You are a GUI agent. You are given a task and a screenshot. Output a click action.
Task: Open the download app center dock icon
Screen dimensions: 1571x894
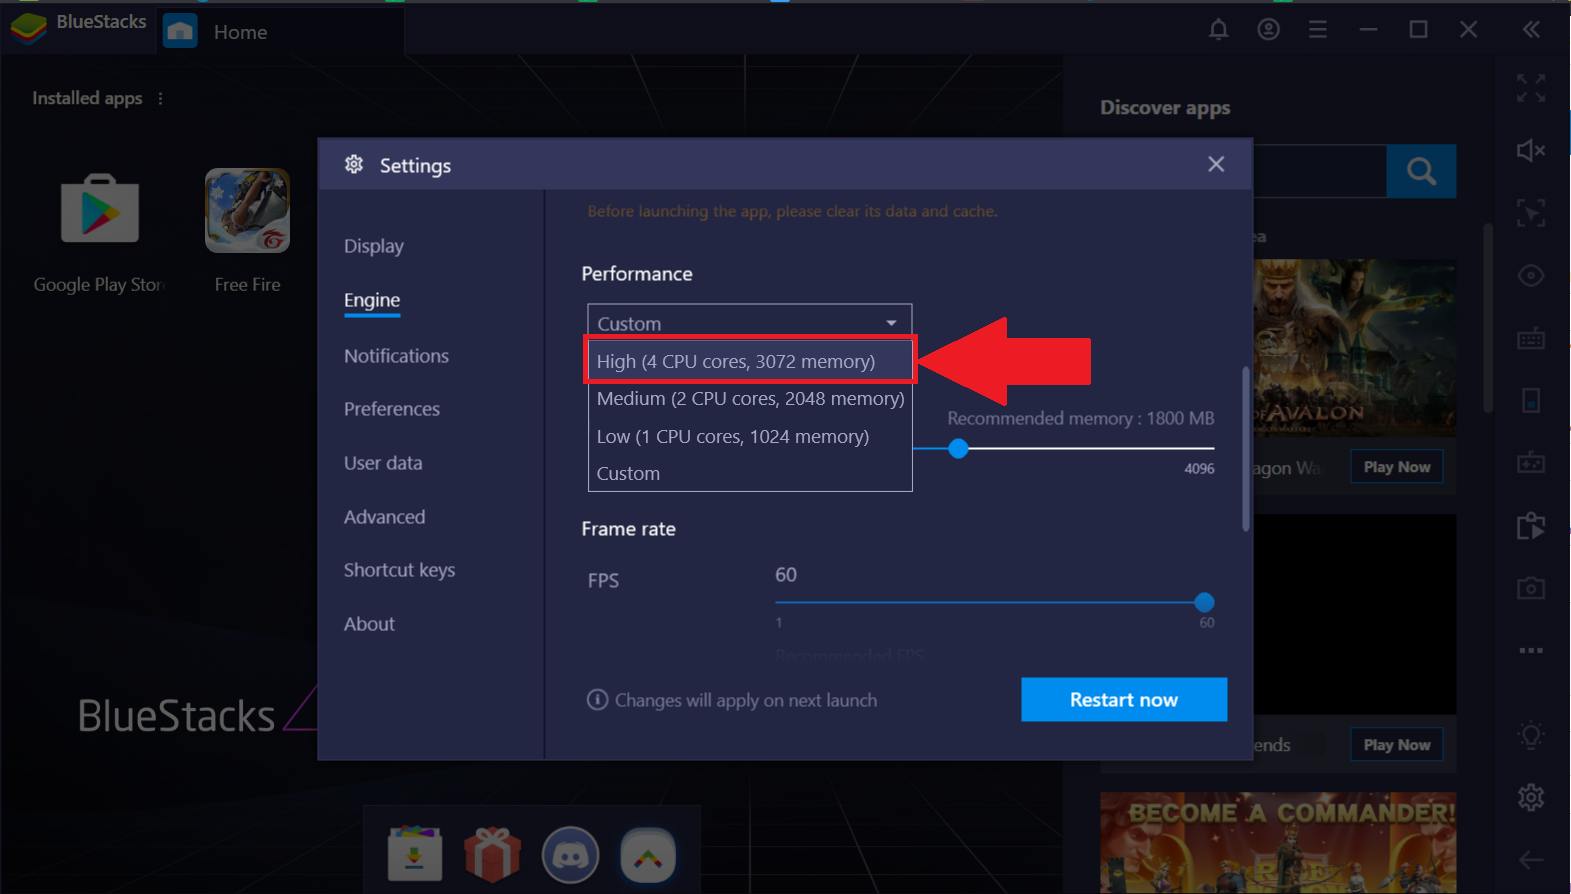tap(415, 854)
